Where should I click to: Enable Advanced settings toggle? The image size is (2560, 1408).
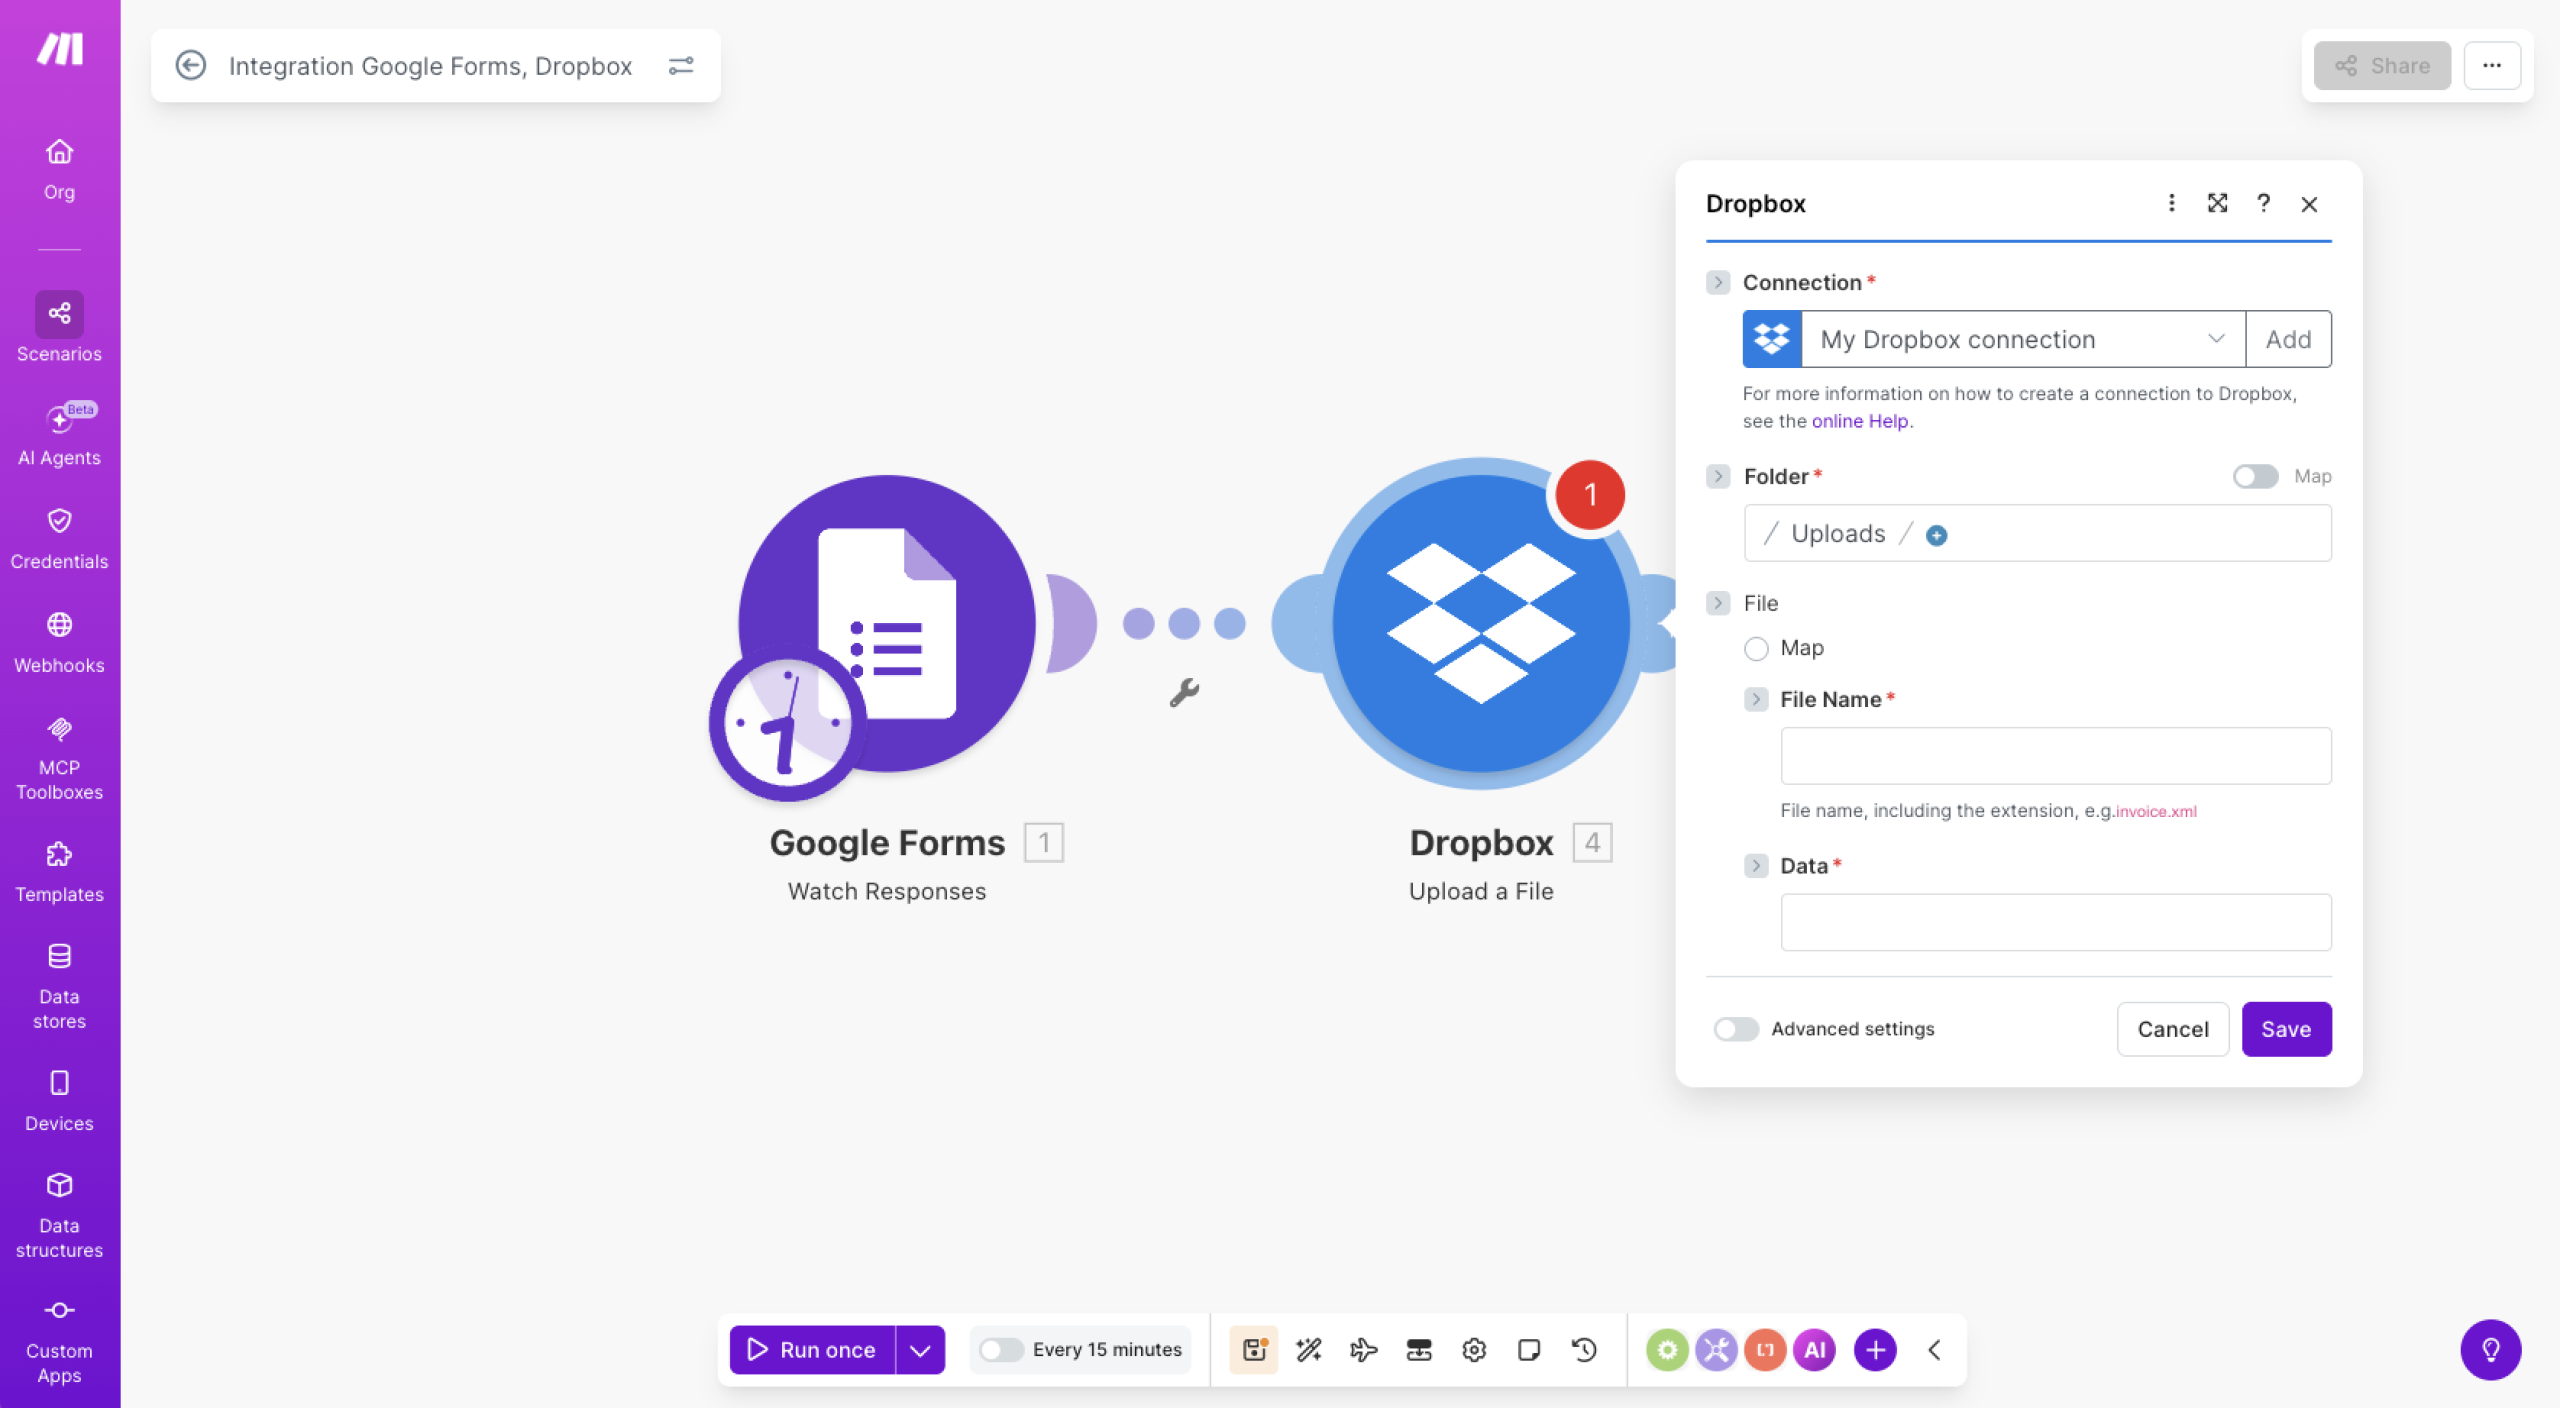(x=1736, y=1029)
